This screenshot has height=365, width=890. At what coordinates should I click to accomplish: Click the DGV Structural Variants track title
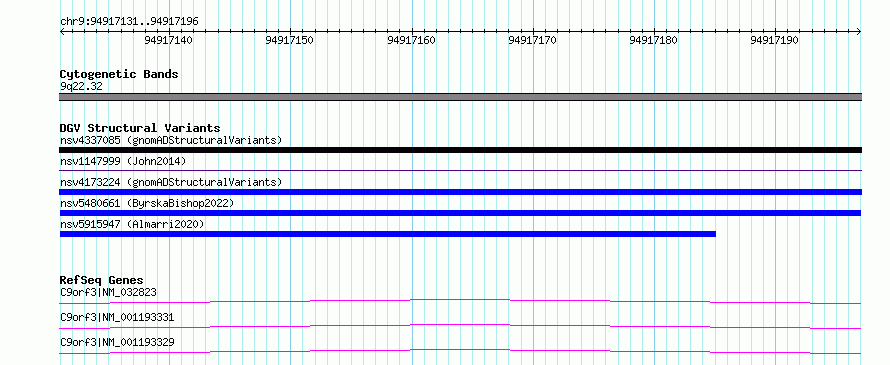(x=140, y=128)
